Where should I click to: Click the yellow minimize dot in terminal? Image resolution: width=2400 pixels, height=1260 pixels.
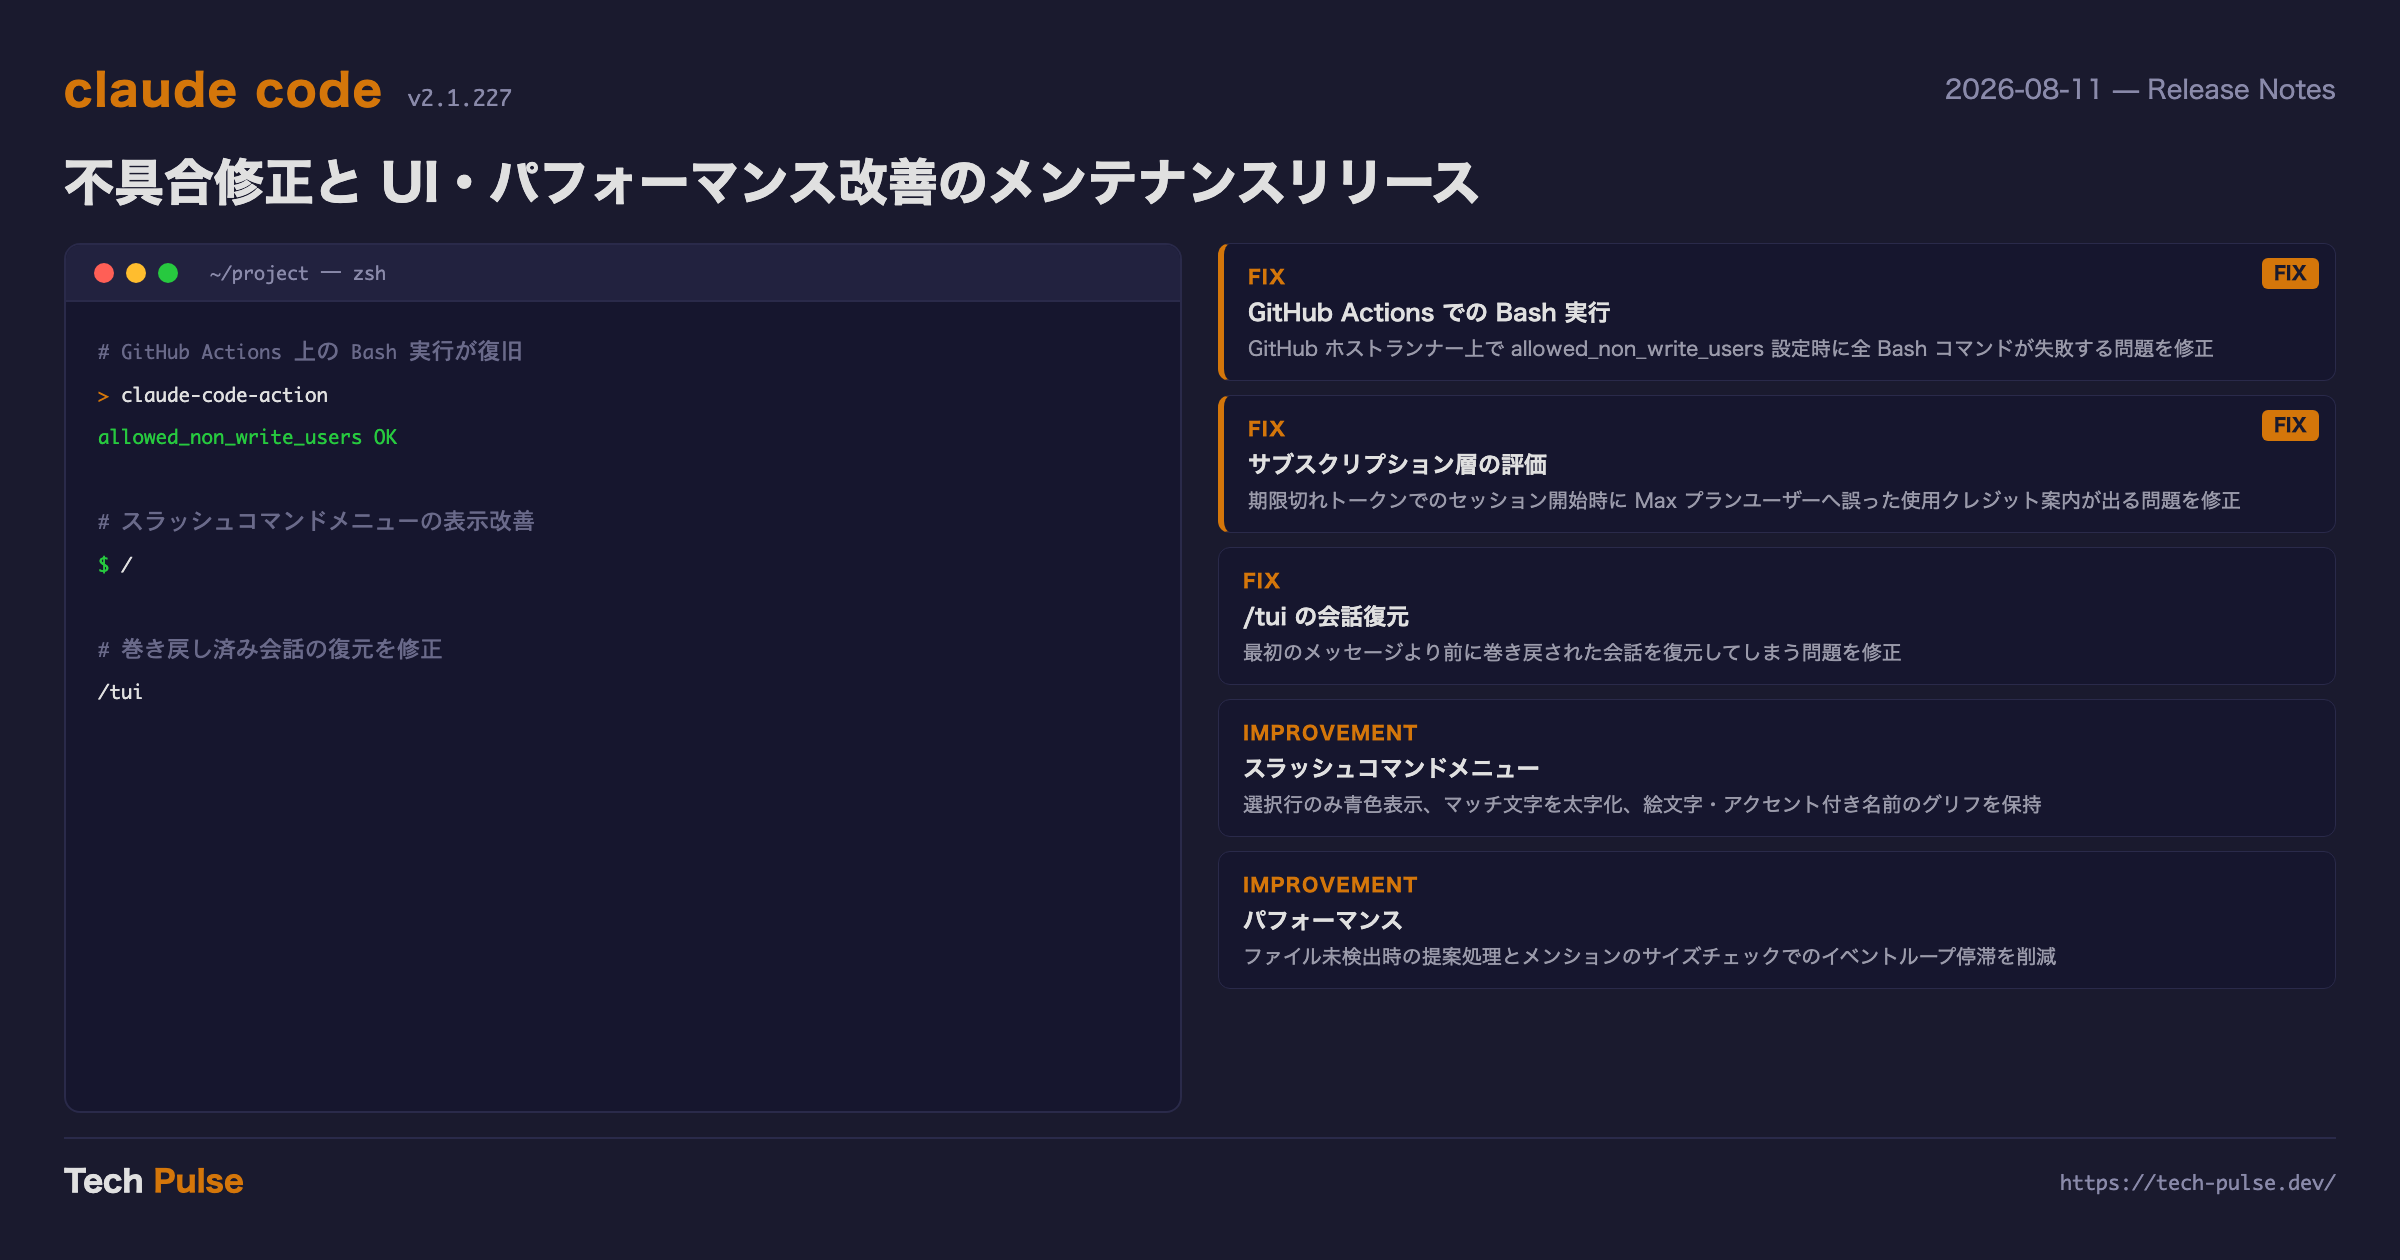pos(136,273)
